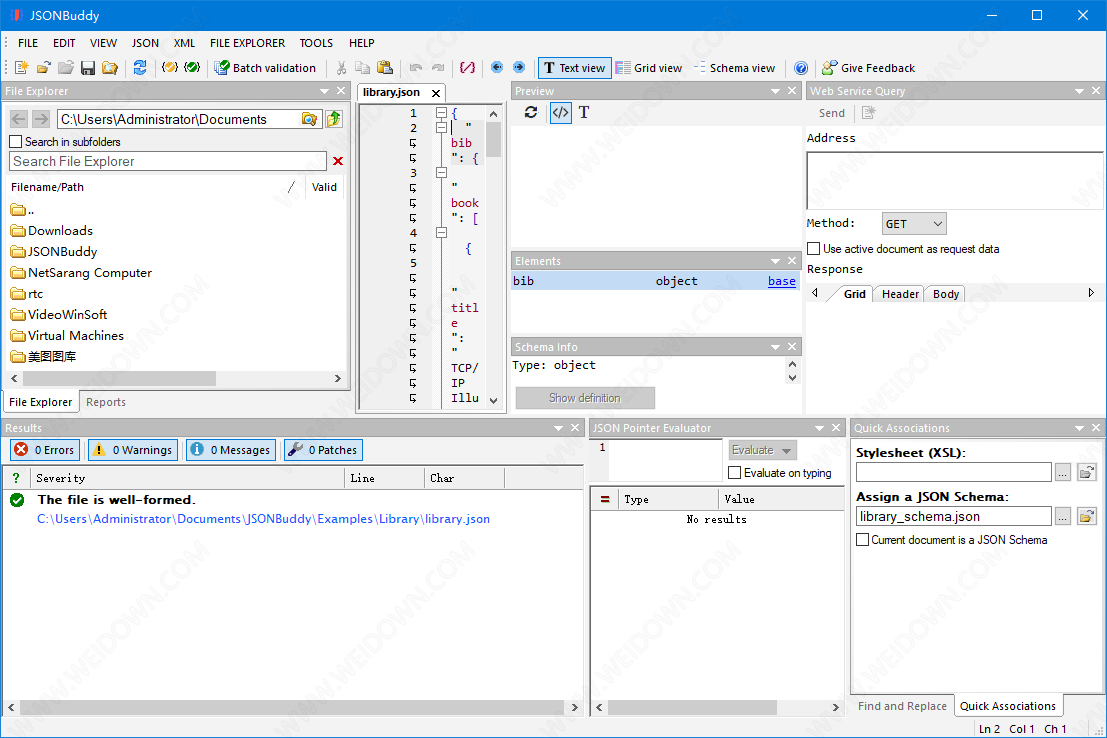The height and width of the screenshot is (738, 1107).
Task: Clear File Explorer search with red X
Action: (x=338, y=161)
